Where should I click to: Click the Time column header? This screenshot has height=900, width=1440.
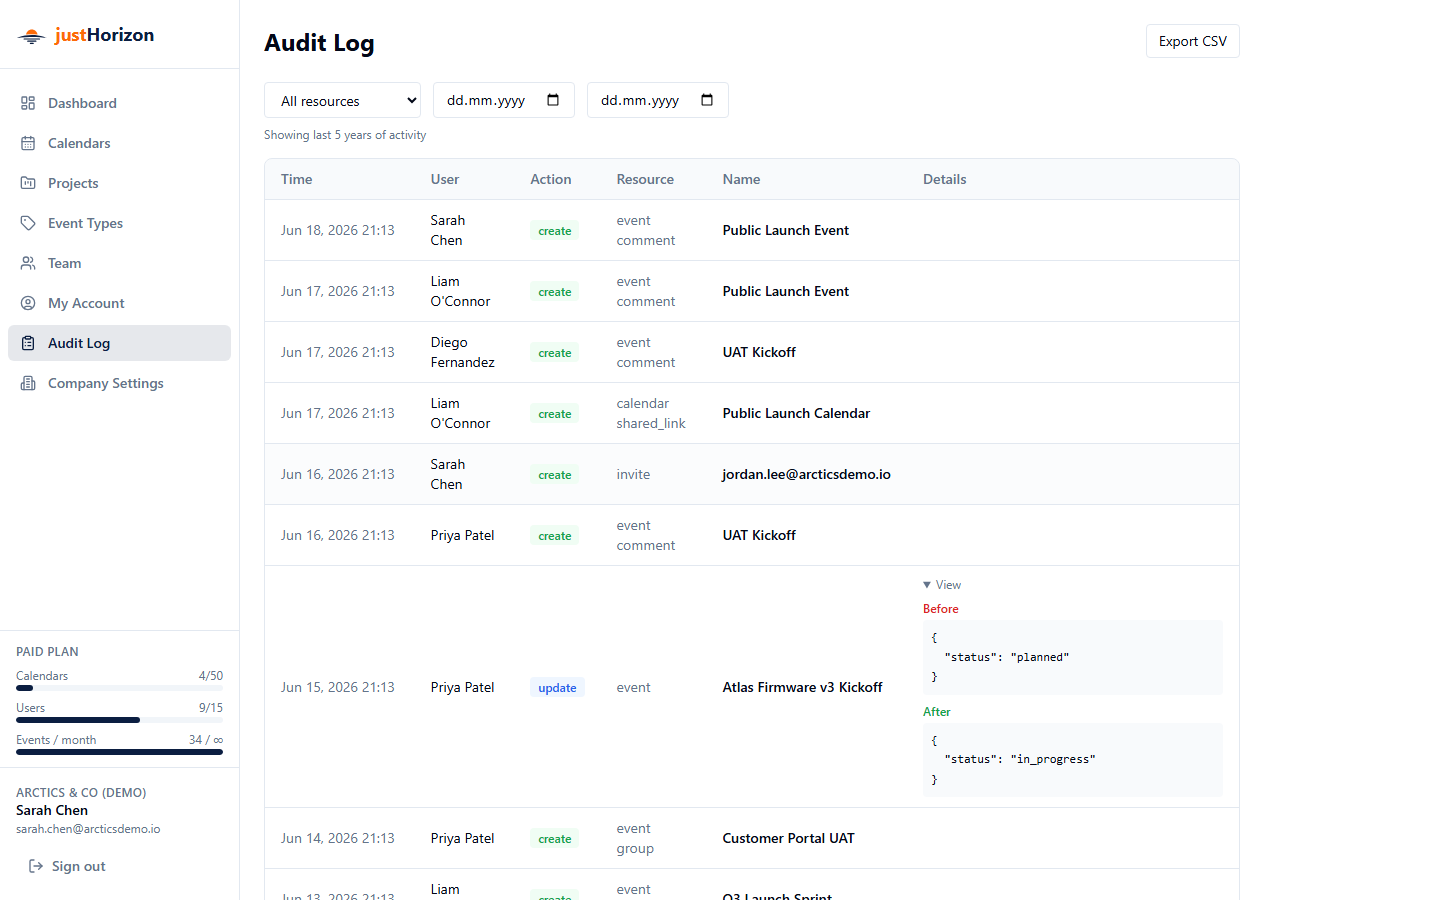(296, 179)
